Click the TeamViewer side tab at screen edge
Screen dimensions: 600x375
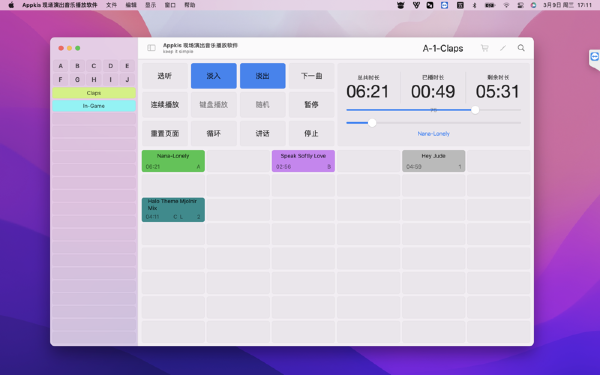pyautogui.click(x=594, y=57)
